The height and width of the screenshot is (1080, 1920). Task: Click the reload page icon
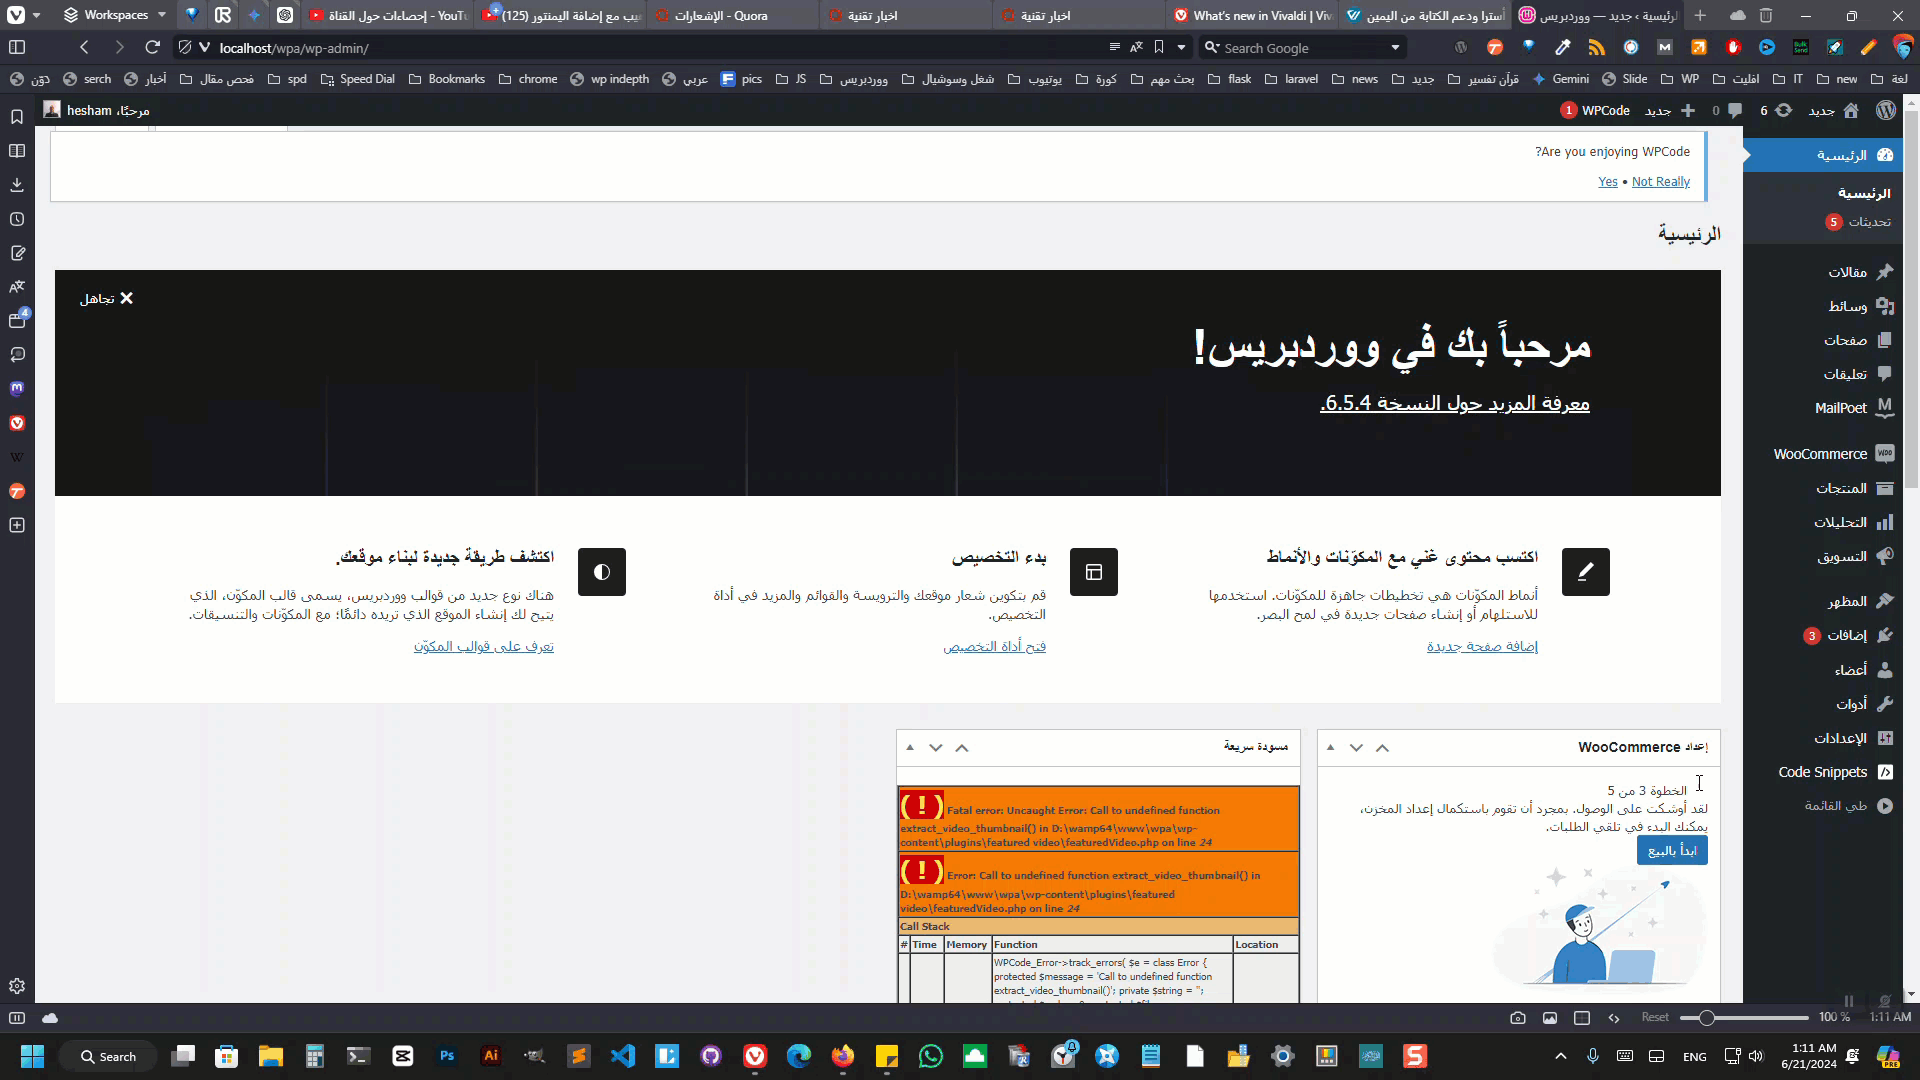tap(152, 47)
